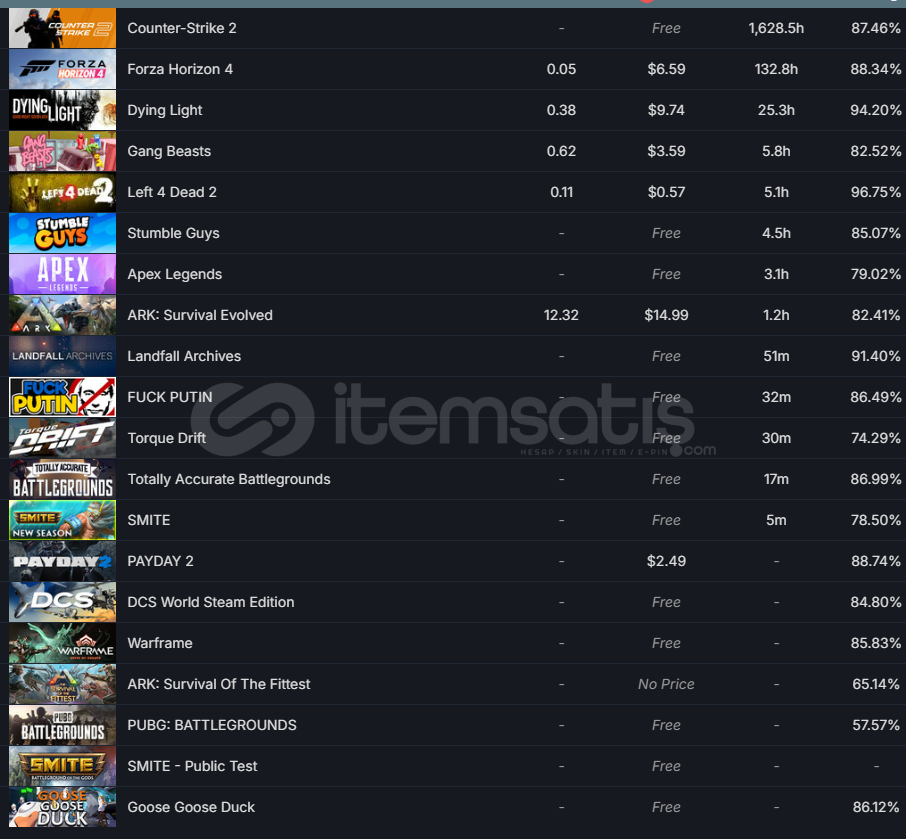The height and width of the screenshot is (839, 906).
Task: Select the $2.49 price for PAYDAY 2
Action: point(666,562)
